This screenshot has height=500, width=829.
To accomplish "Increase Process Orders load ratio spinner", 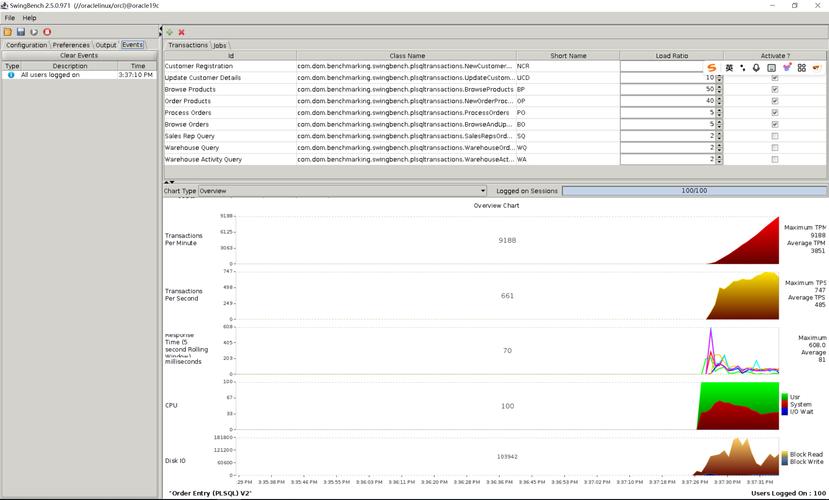I will click(x=719, y=110).
